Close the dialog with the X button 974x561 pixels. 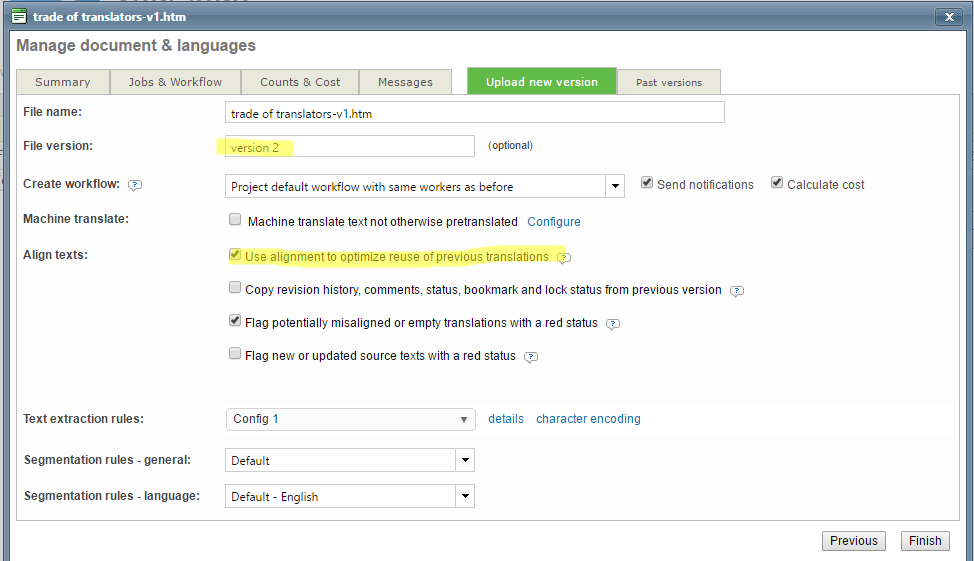947,17
